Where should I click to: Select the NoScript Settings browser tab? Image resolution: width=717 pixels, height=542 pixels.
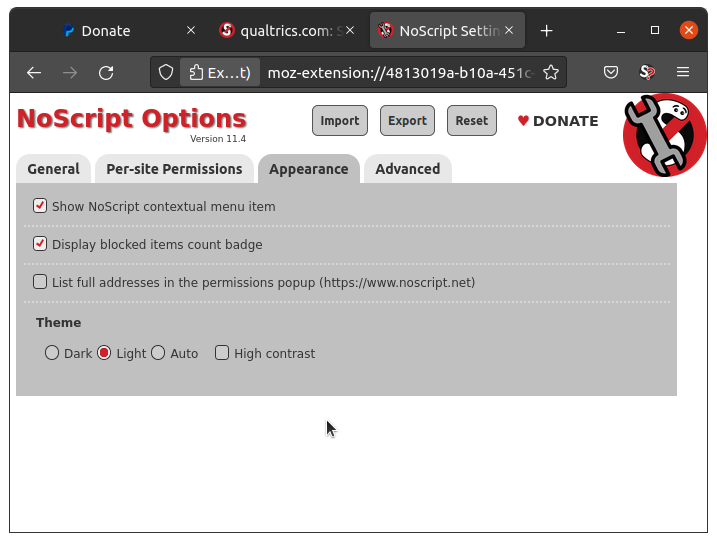pos(447,31)
